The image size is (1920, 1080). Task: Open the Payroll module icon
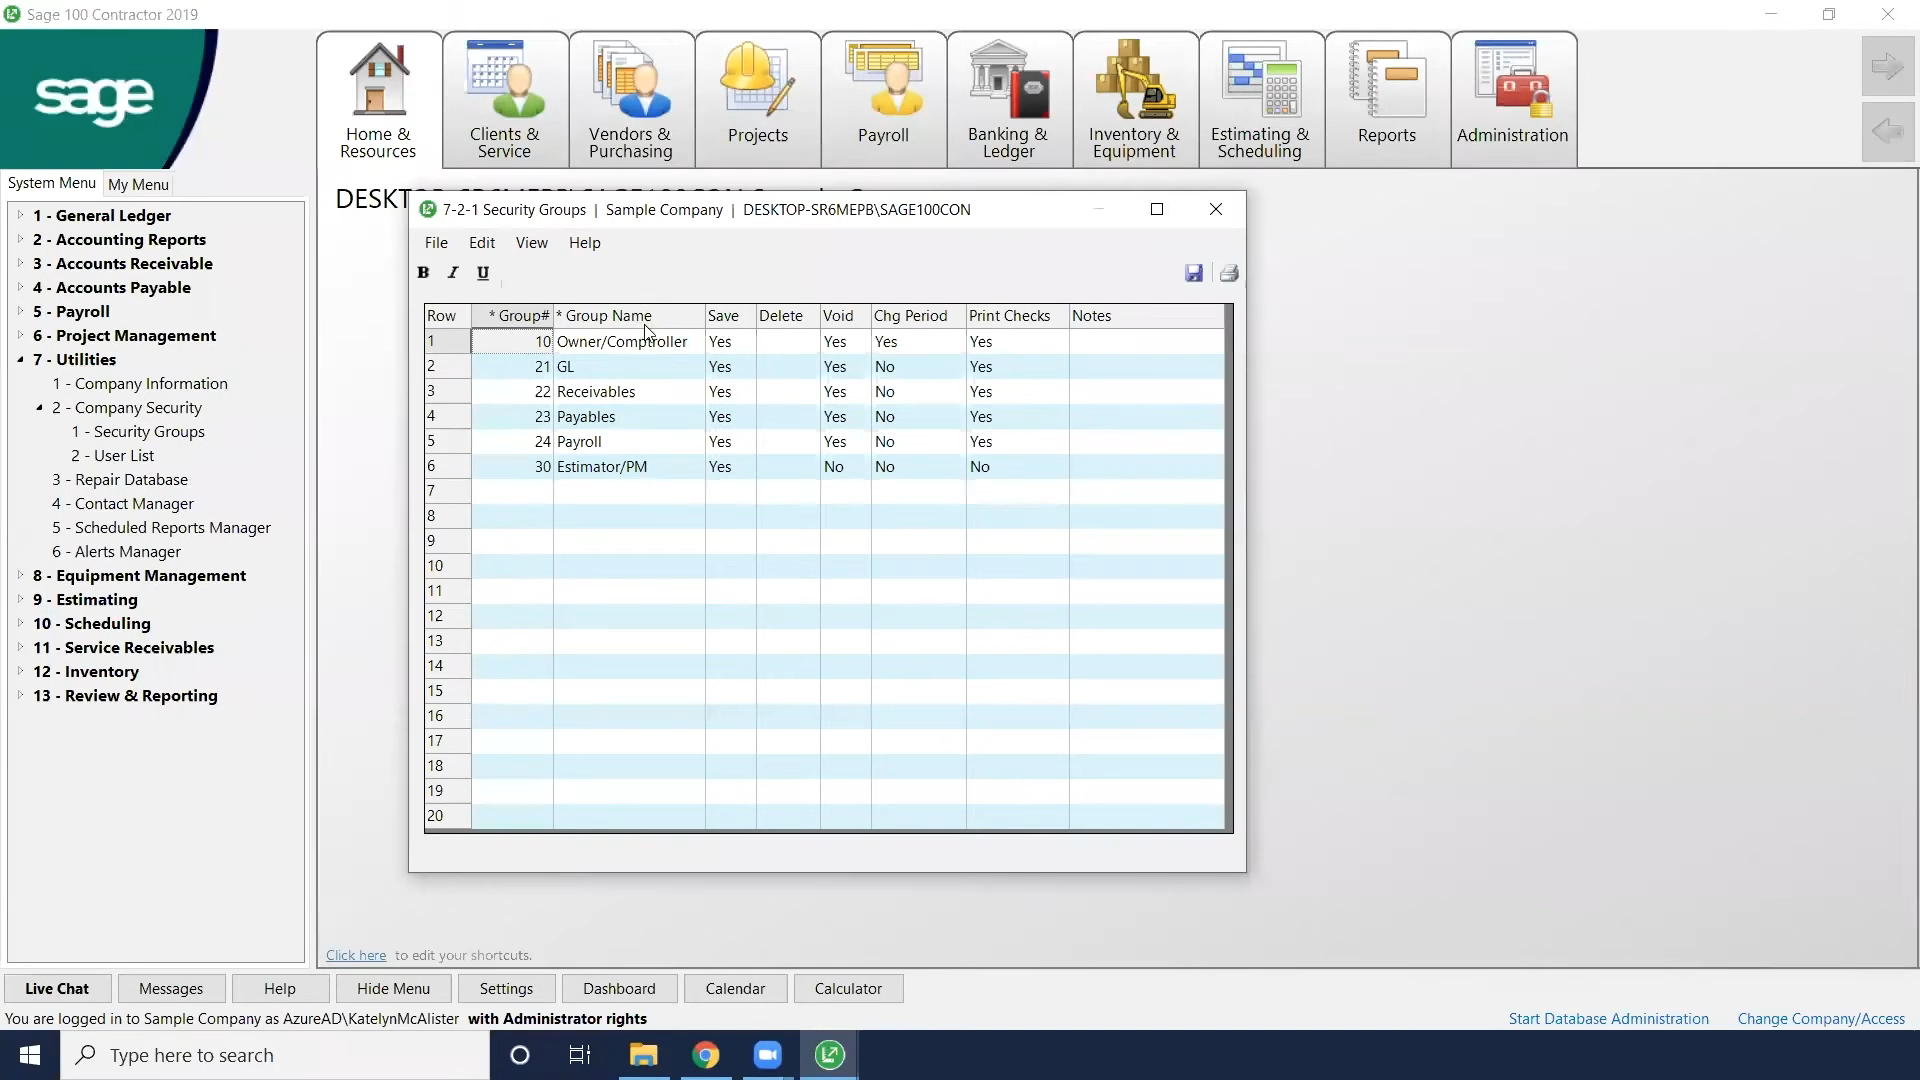point(883,95)
